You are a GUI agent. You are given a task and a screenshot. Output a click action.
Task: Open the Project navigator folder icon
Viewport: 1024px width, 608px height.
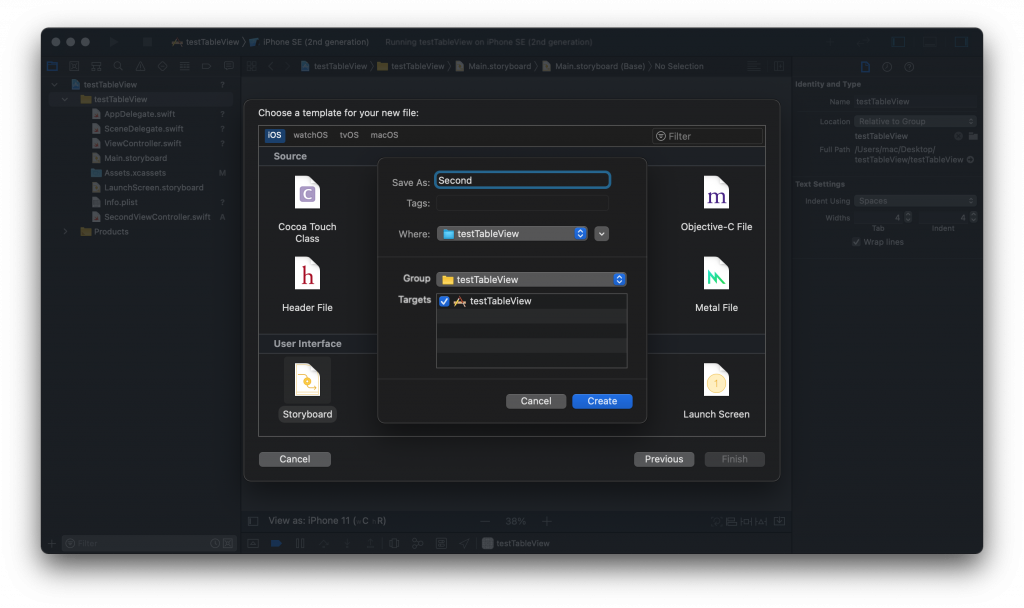click(x=52, y=66)
